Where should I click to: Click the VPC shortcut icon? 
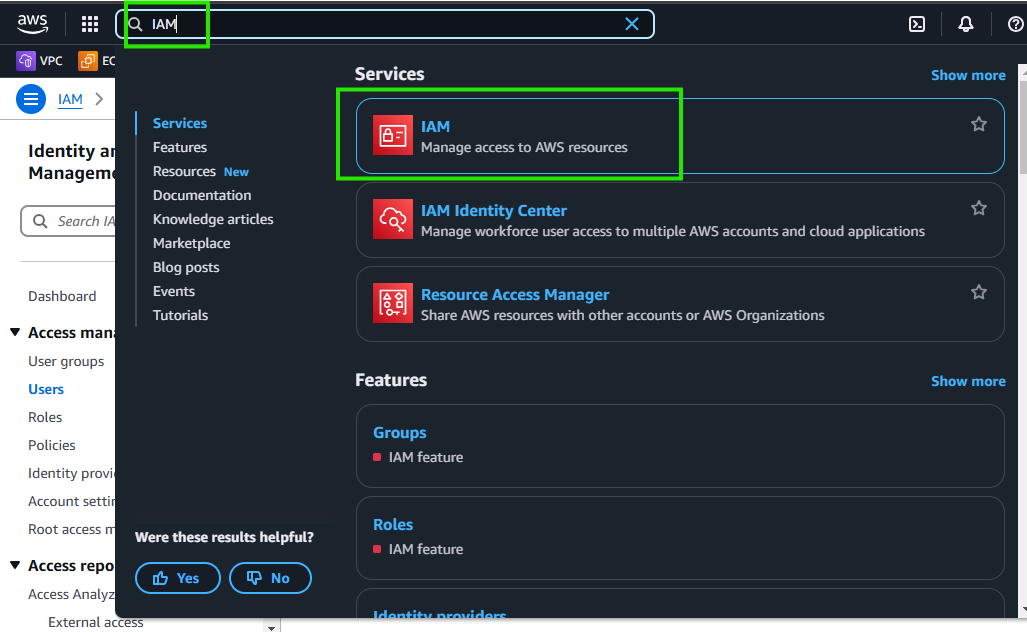tap(26, 61)
